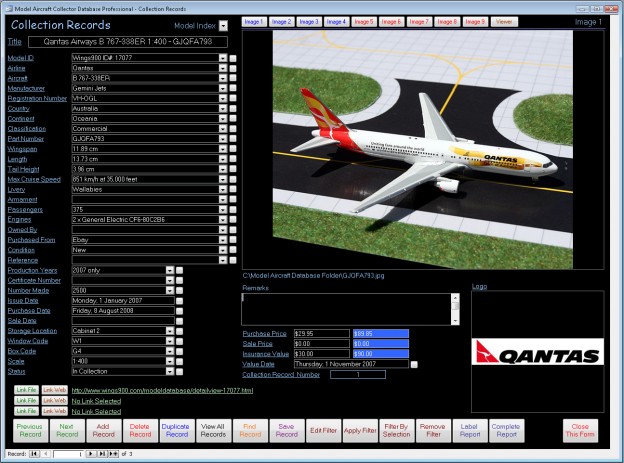Click the Previous Record button
Viewport: 624px width, 463px height.
pyautogui.click(x=30, y=430)
